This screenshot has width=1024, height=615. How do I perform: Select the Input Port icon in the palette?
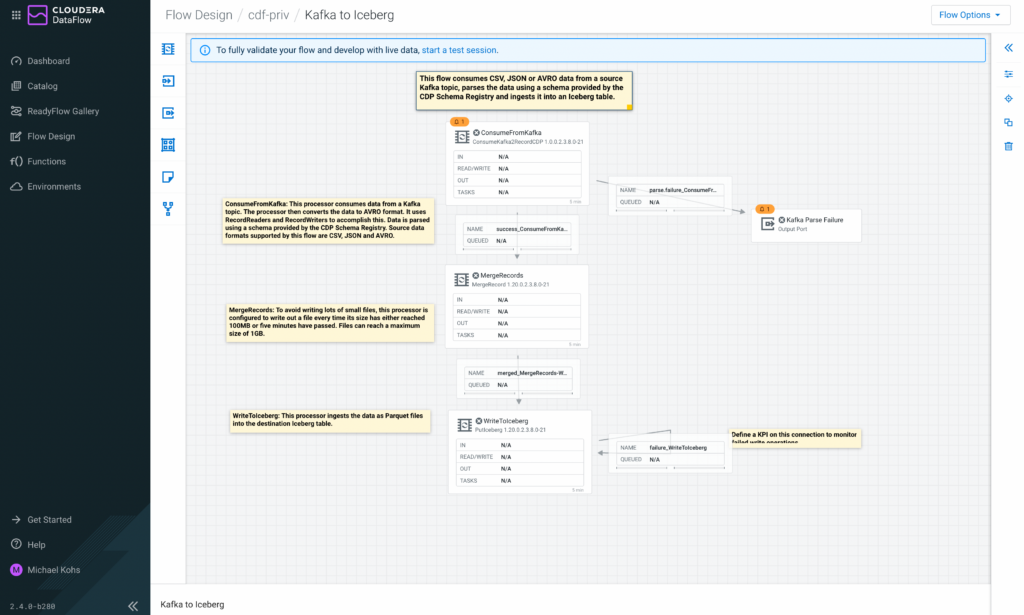click(168, 82)
